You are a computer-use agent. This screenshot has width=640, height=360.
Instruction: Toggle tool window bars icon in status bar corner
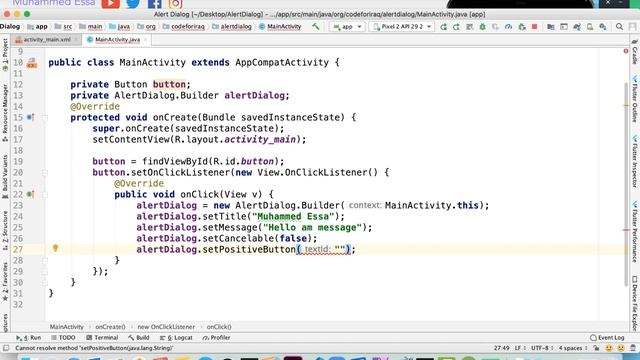click(x=6, y=348)
